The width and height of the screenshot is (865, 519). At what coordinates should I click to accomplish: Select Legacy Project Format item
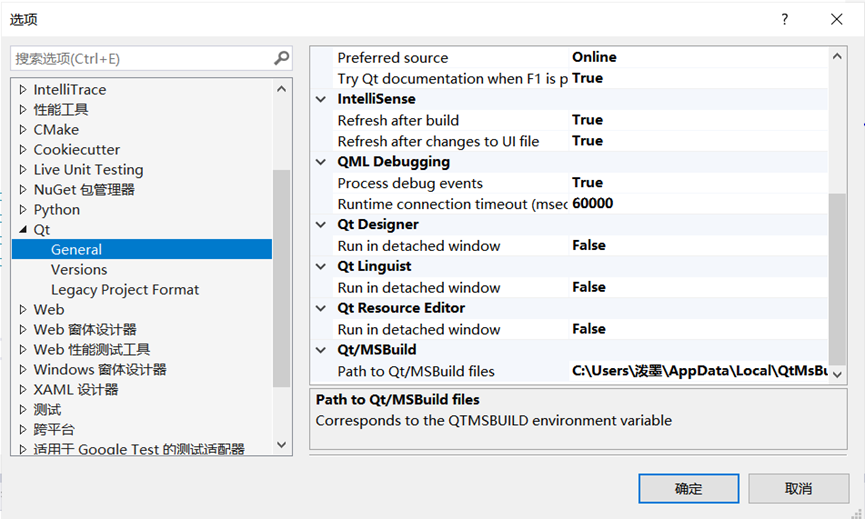[x=125, y=290]
